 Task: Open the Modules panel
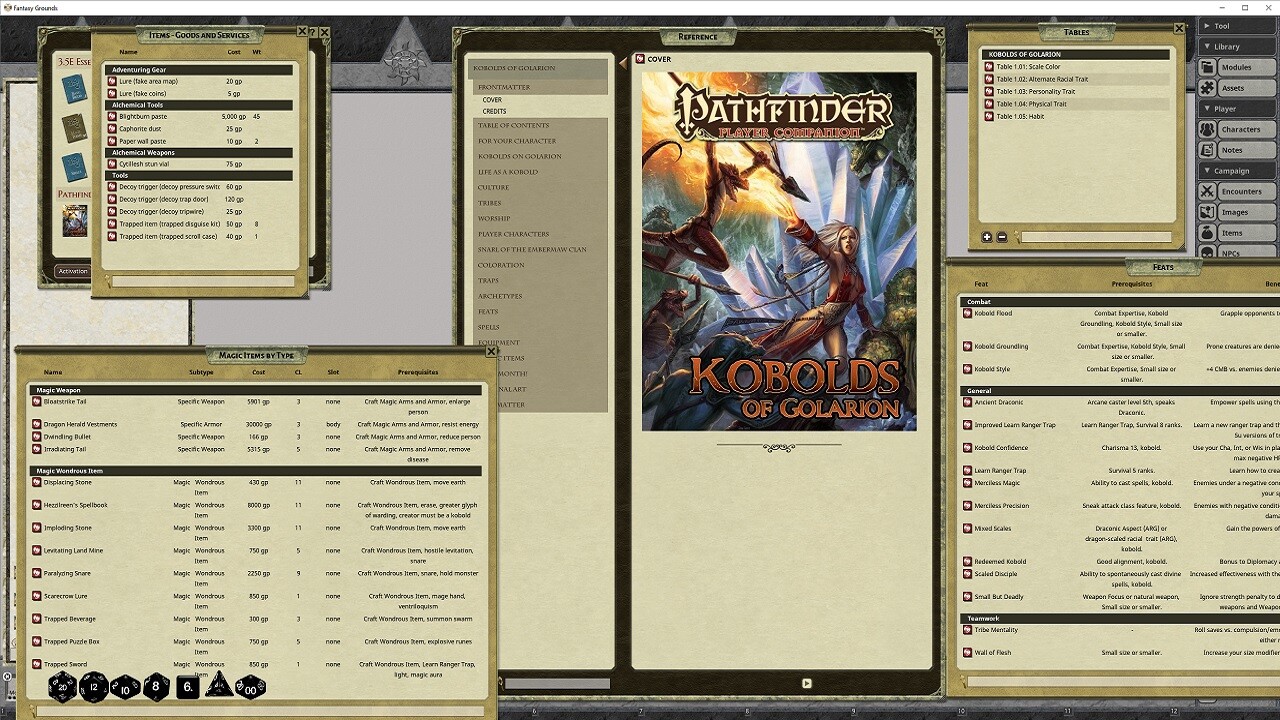click(1236, 66)
